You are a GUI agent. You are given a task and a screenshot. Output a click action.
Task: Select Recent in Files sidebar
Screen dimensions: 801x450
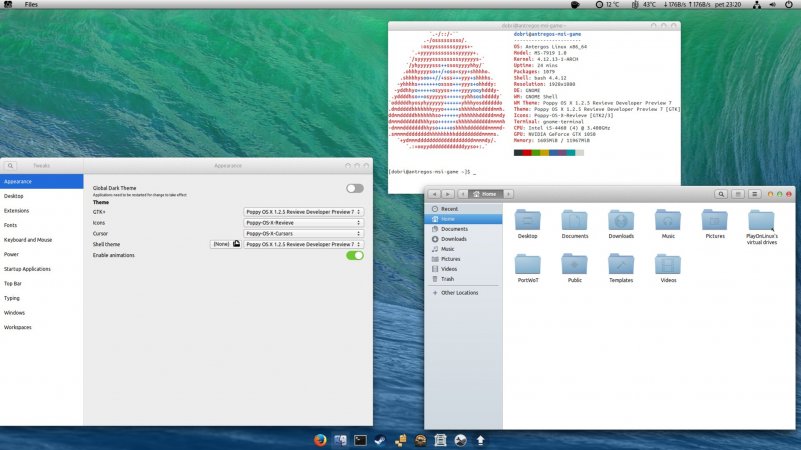click(463, 209)
